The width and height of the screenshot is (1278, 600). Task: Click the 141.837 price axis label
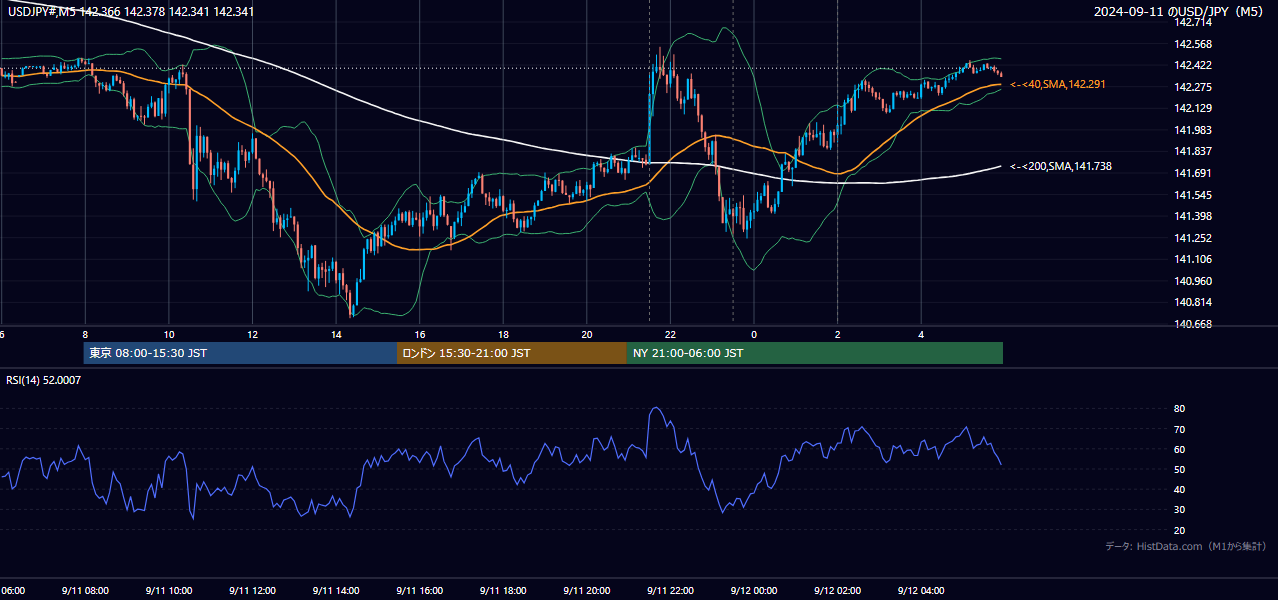click(x=1193, y=151)
